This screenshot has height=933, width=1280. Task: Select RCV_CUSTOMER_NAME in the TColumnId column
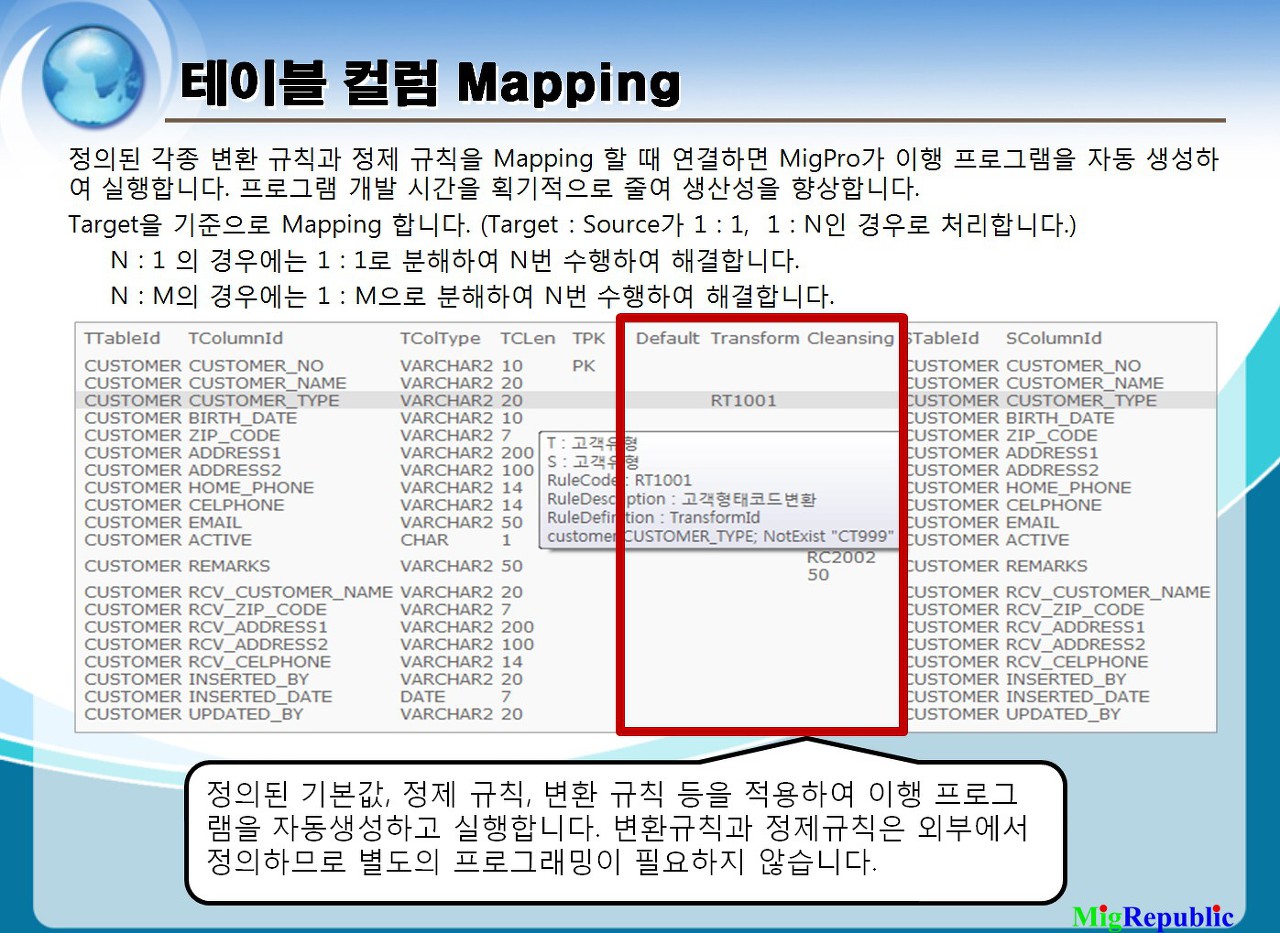(291, 592)
